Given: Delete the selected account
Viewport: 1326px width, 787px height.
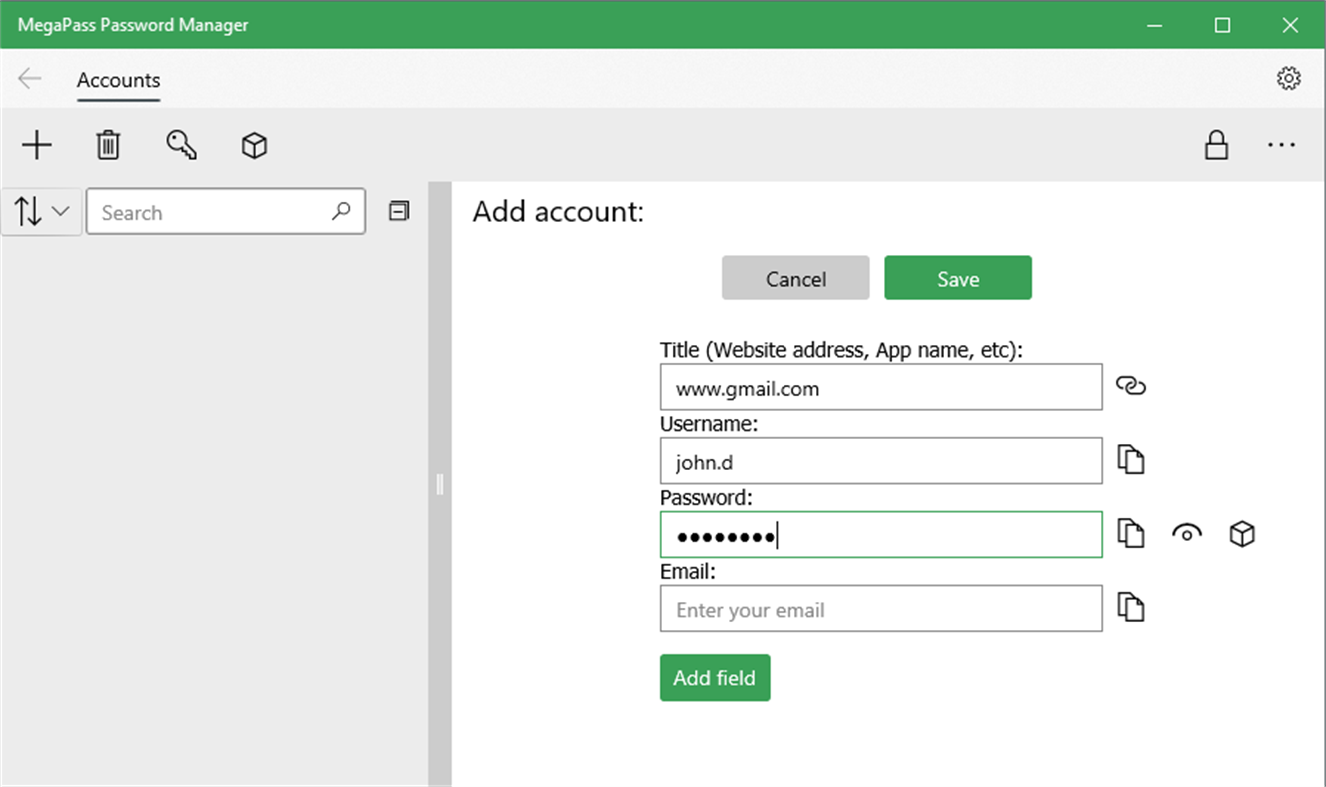Looking at the screenshot, I should [108, 145].
